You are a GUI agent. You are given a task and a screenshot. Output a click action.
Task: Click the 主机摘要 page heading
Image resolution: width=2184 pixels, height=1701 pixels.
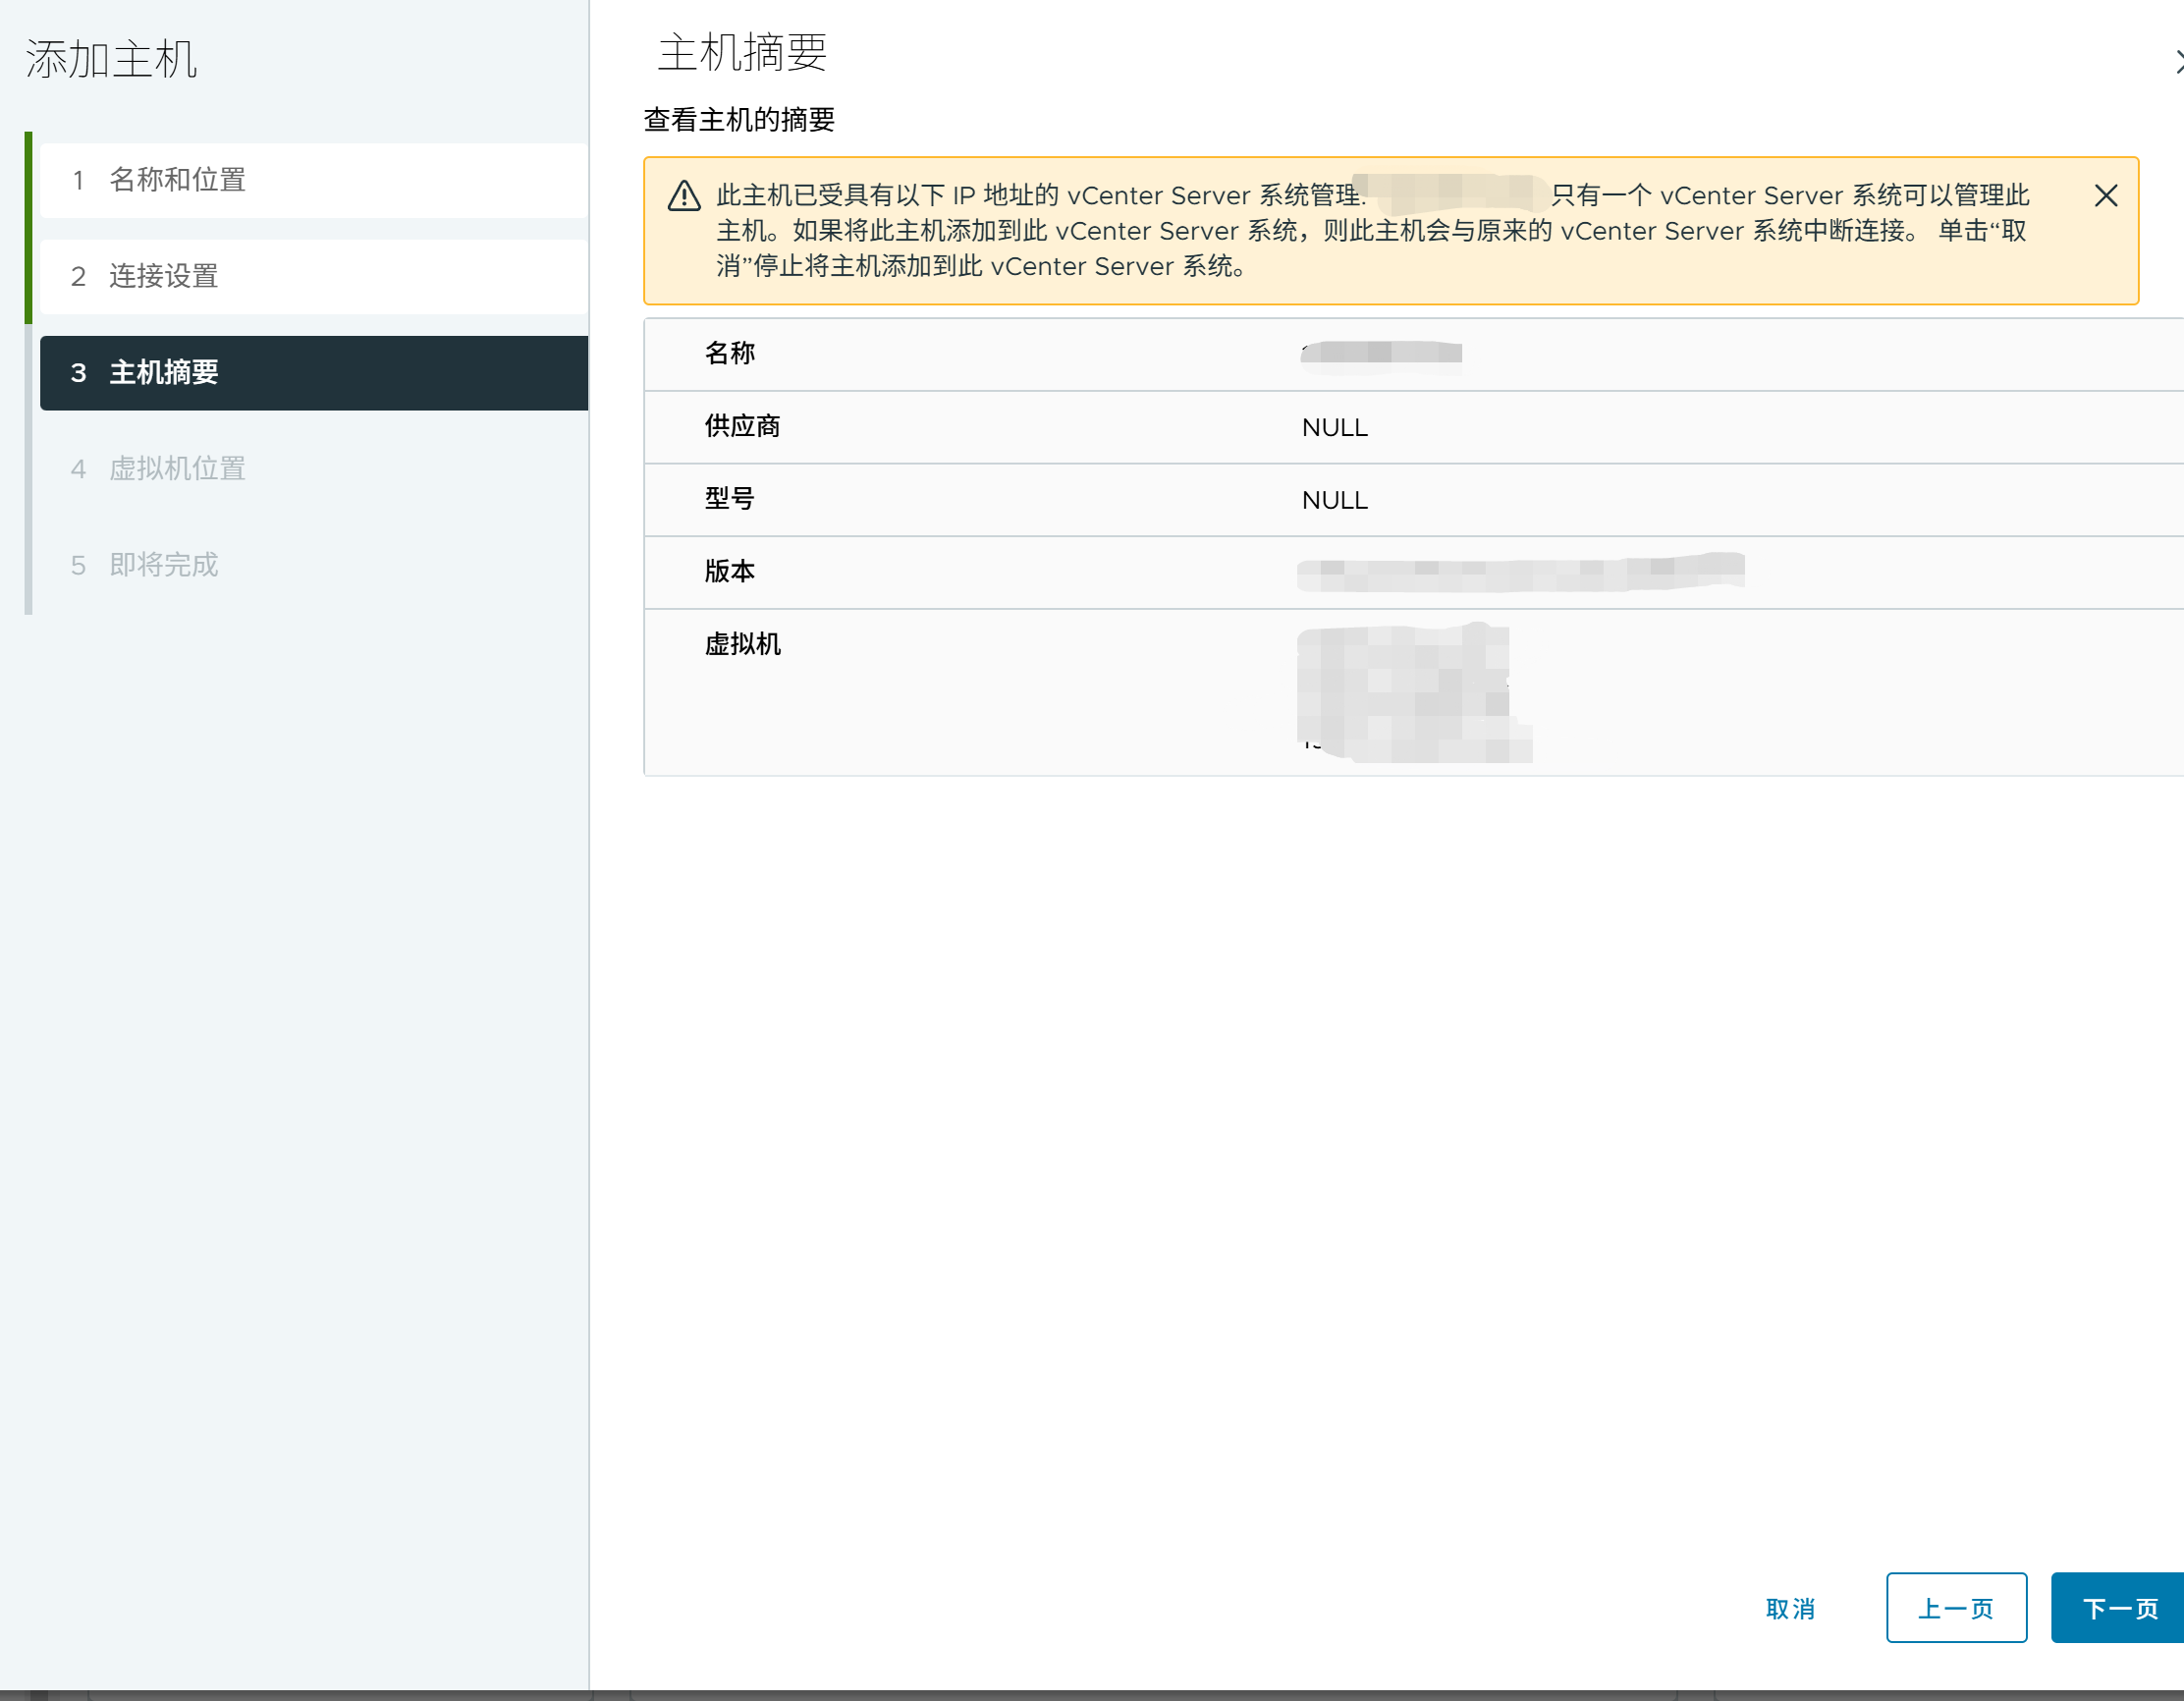point(742,53)
